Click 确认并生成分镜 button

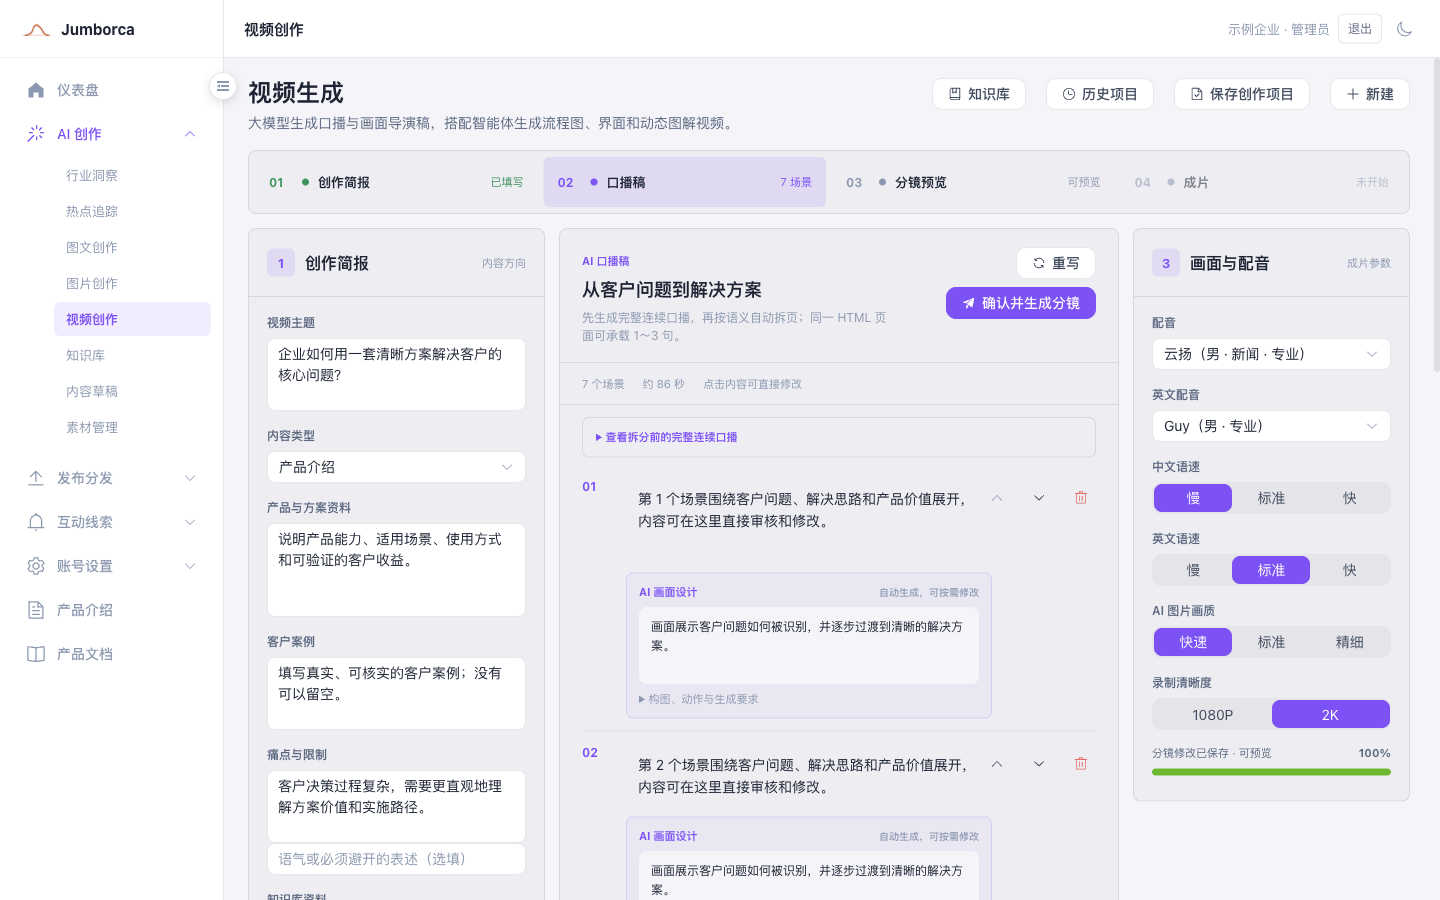(x=1021, y=303)
